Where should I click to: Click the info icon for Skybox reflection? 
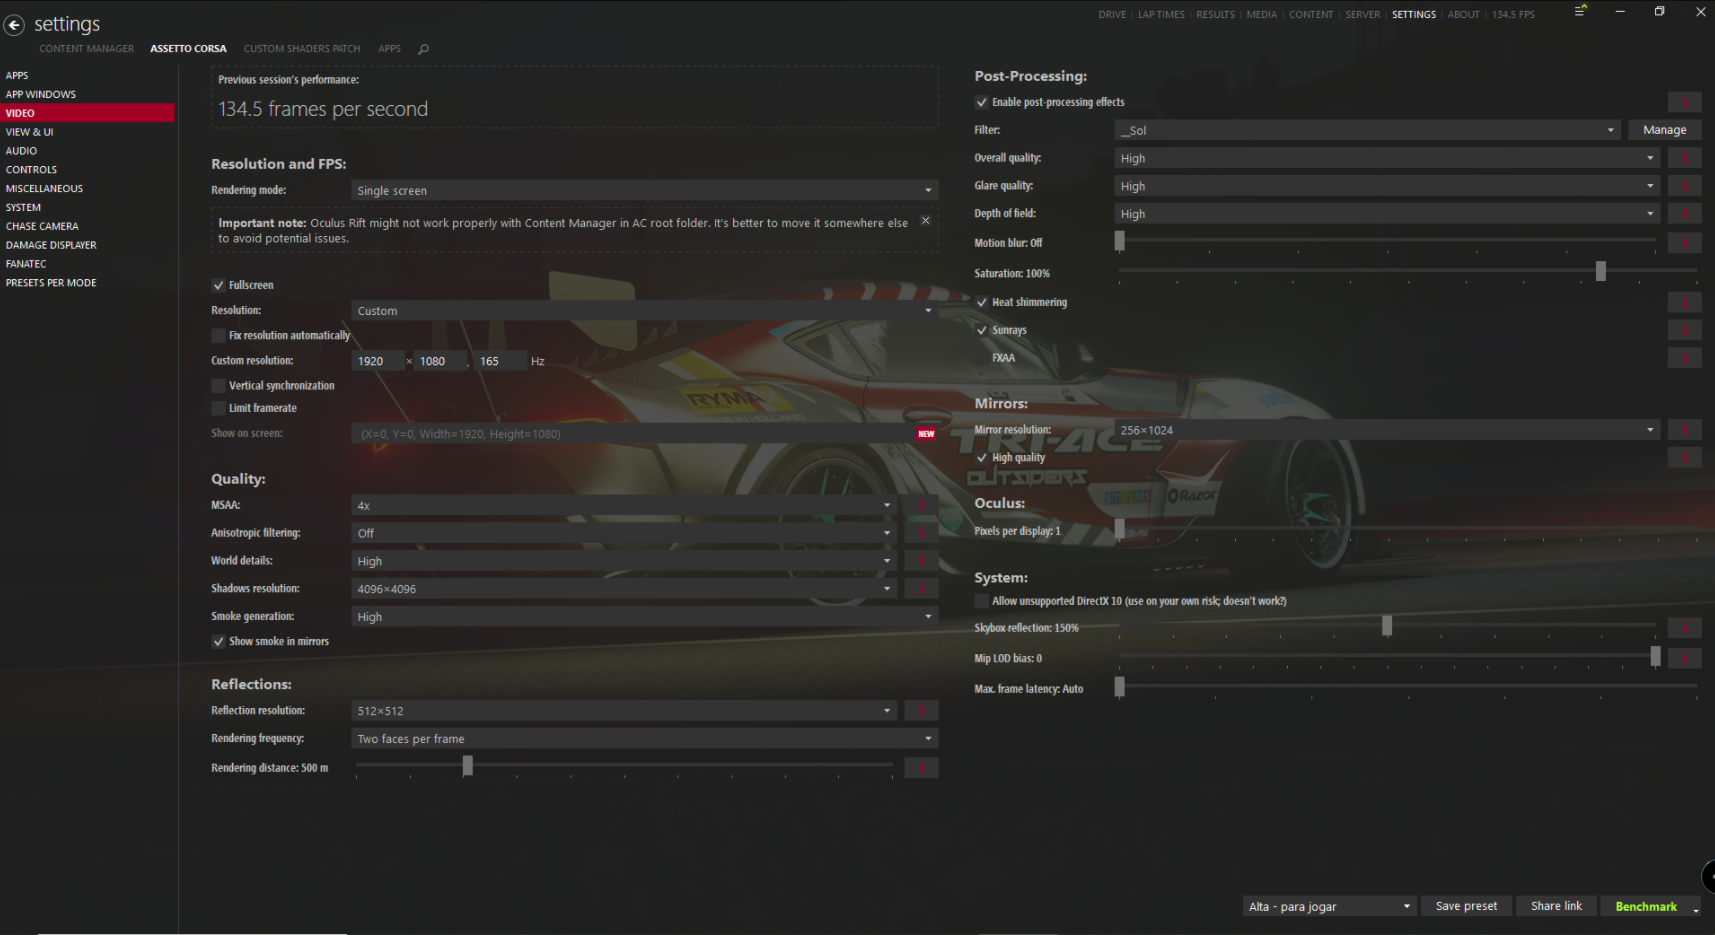pos(1684,628)
